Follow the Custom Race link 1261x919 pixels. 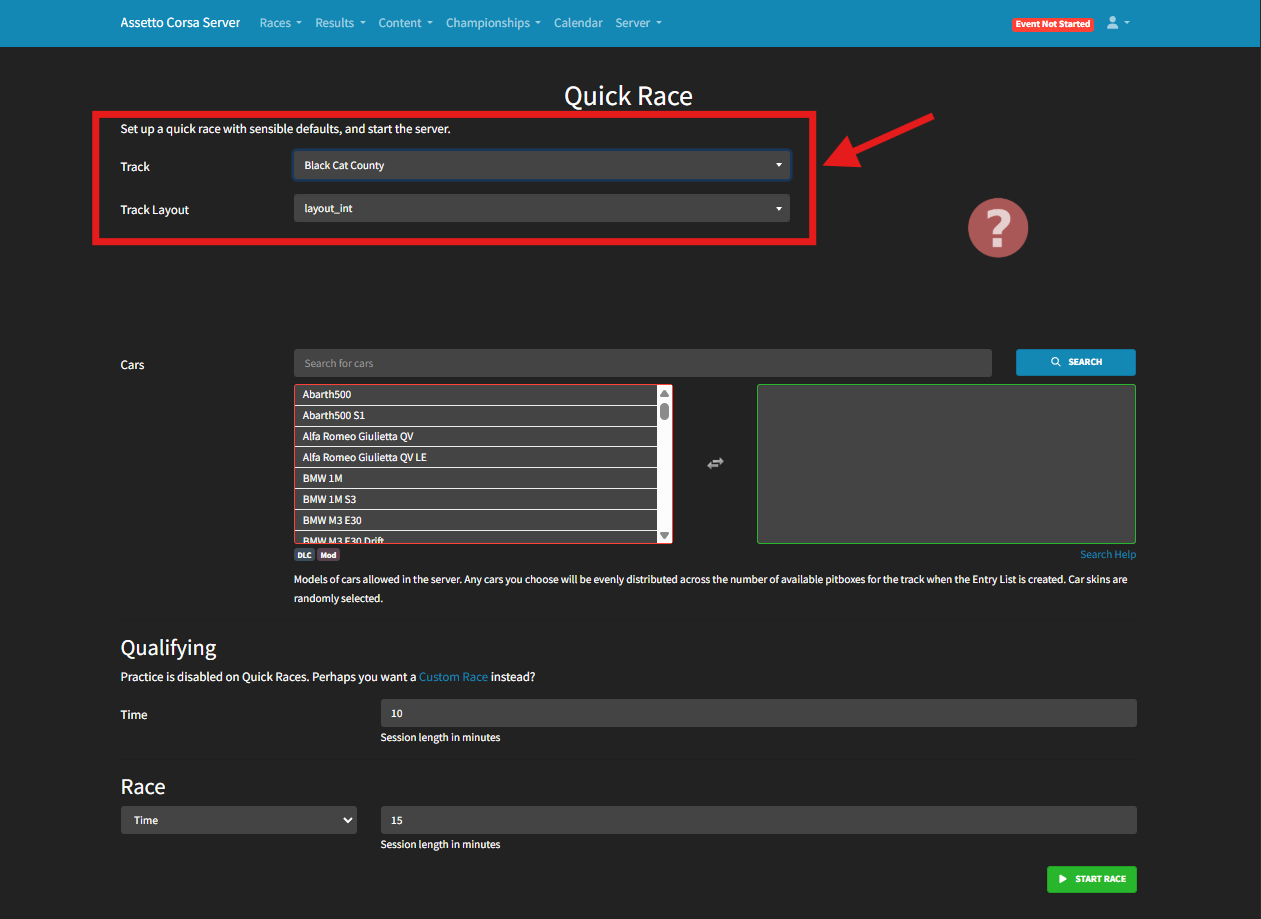click(x=453, y=677)
